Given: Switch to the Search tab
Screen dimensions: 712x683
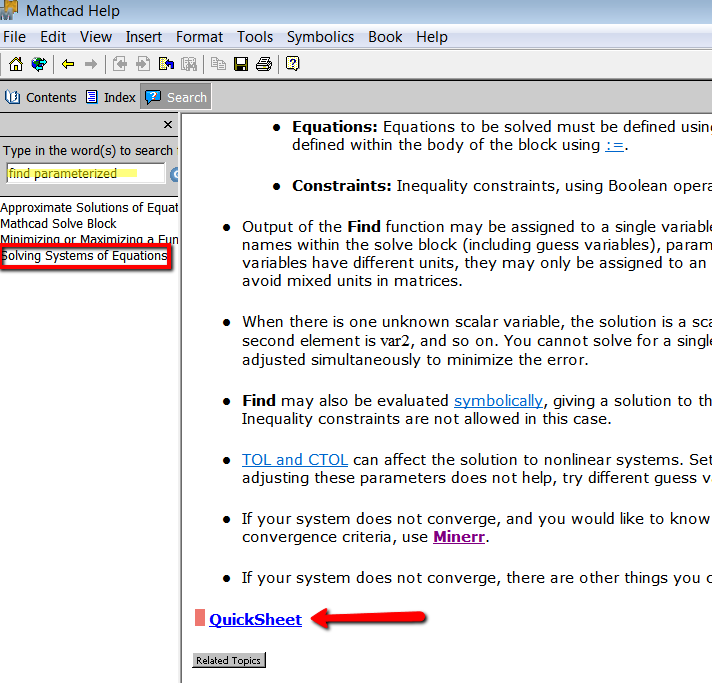Looking at the screenshot, I should [x=176, y=97].
